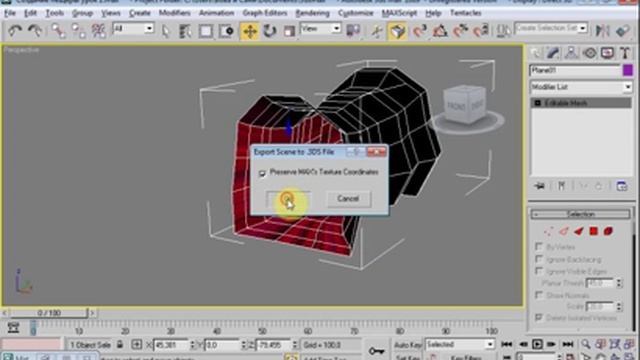
Task: Activate the Select and Move tool
Action: (249, 31)
